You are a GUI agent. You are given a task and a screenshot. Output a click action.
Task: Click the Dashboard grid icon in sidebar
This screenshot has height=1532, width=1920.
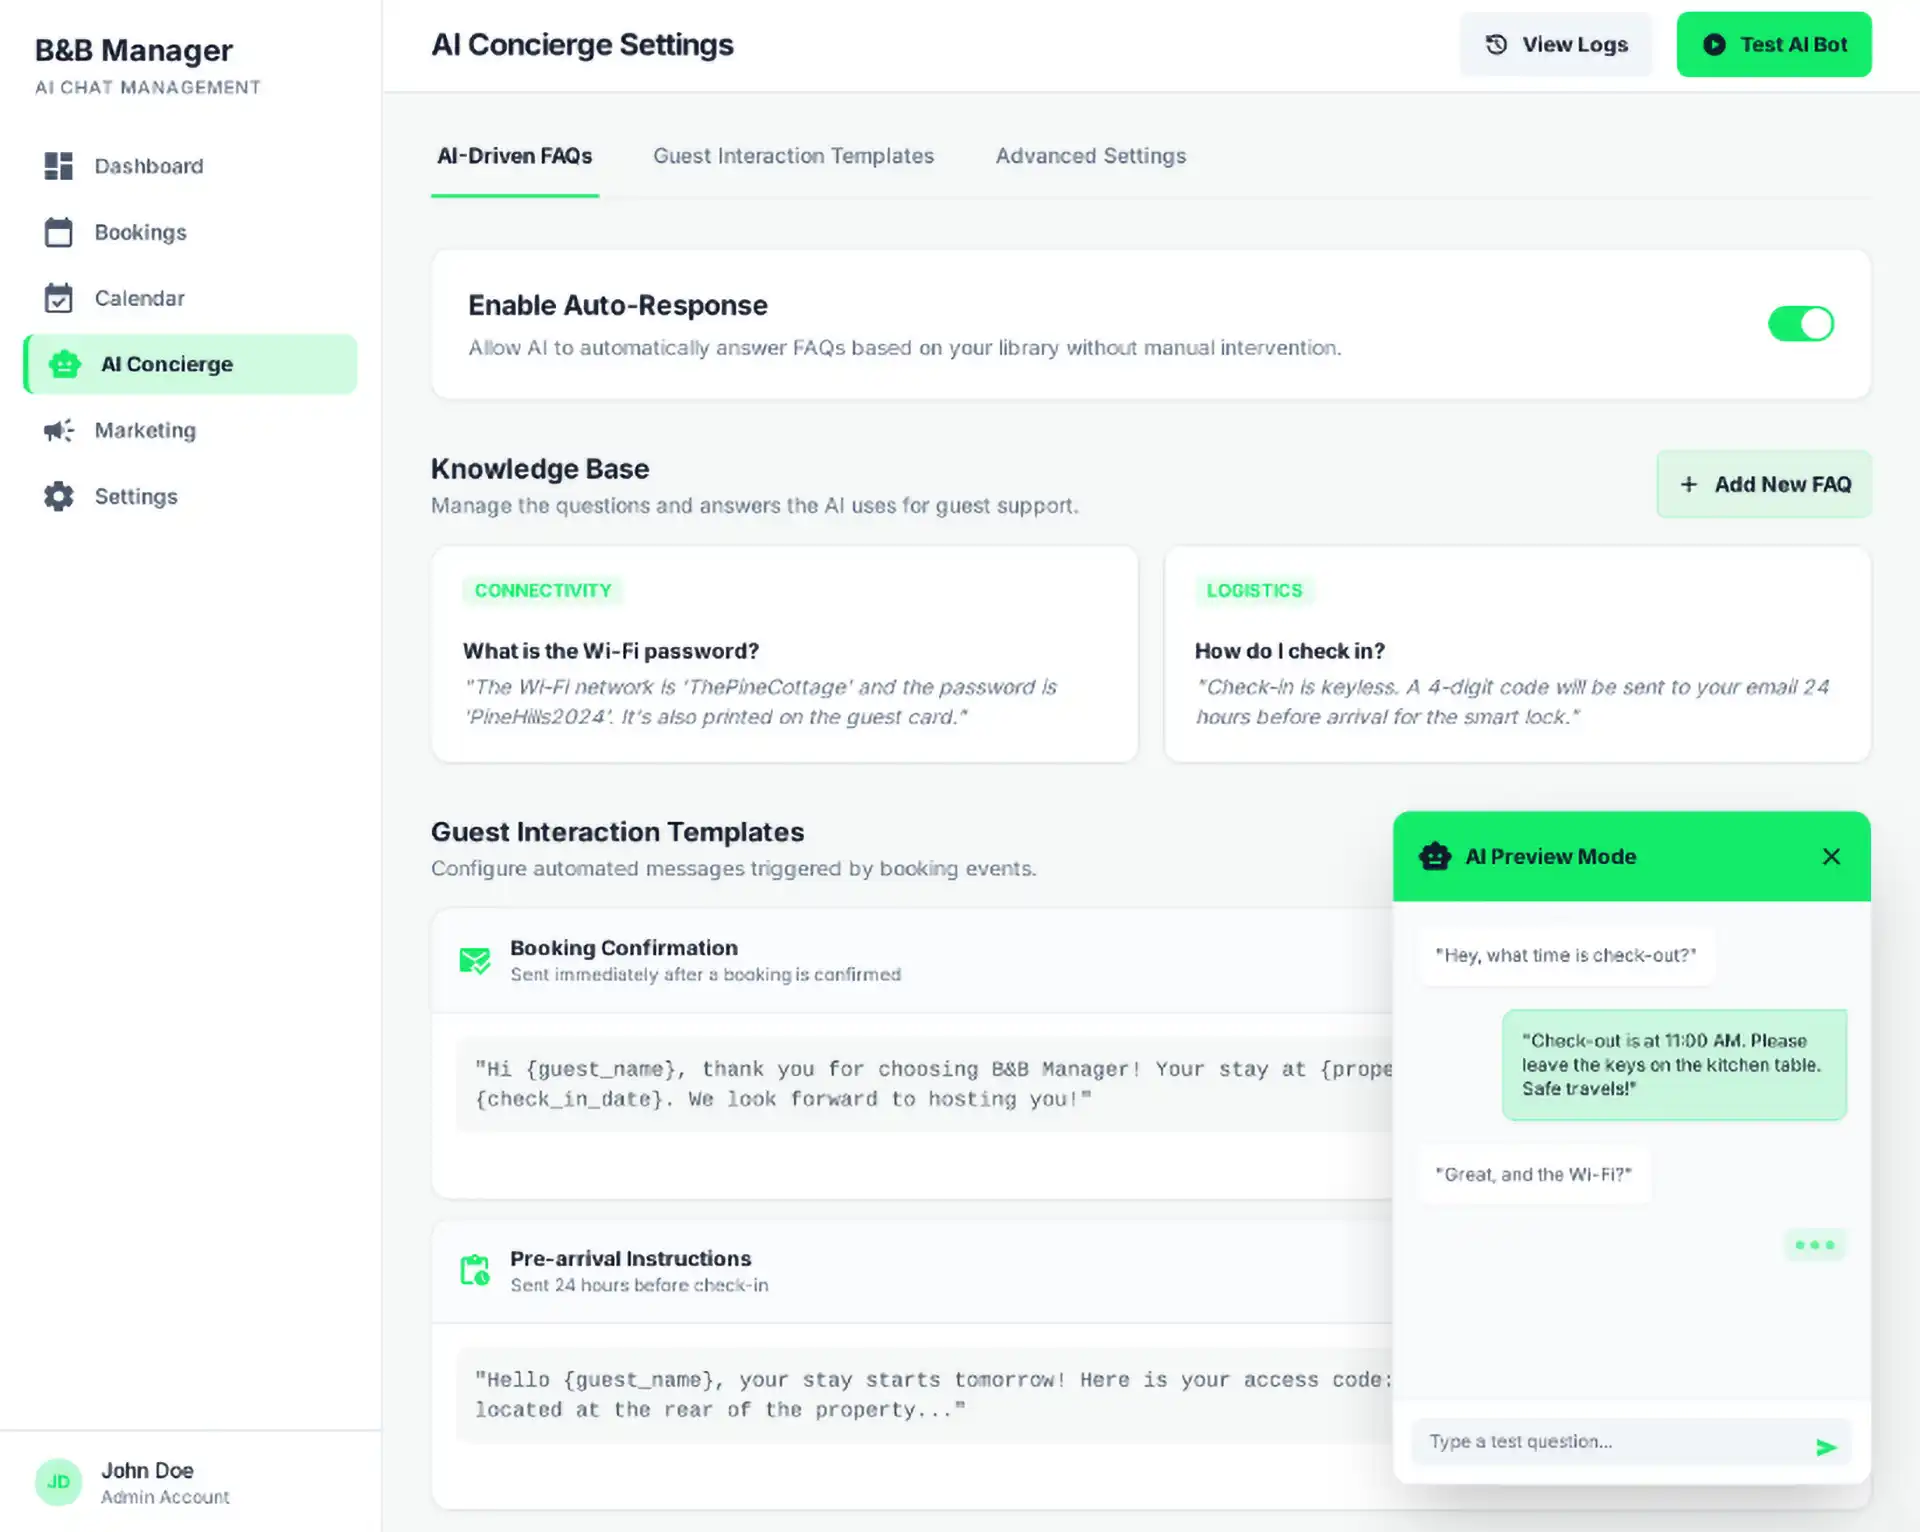(x=58, y=166)
